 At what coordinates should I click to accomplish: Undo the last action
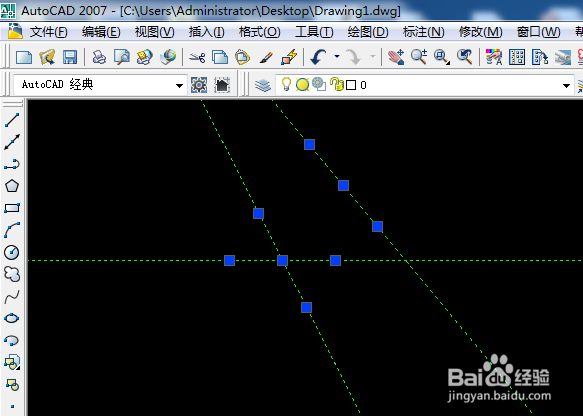[318, 57]
